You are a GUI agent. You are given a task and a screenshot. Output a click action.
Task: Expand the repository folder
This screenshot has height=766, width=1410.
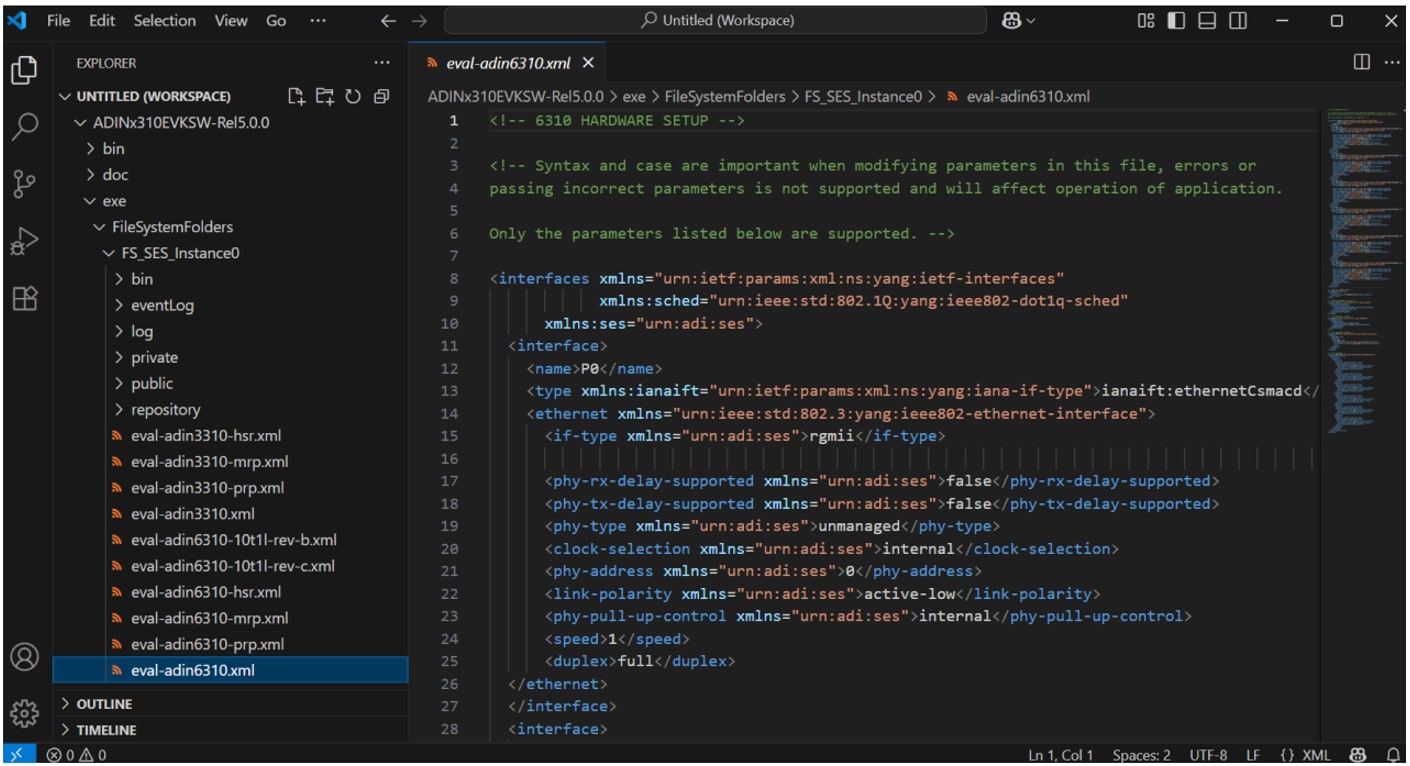165,409
